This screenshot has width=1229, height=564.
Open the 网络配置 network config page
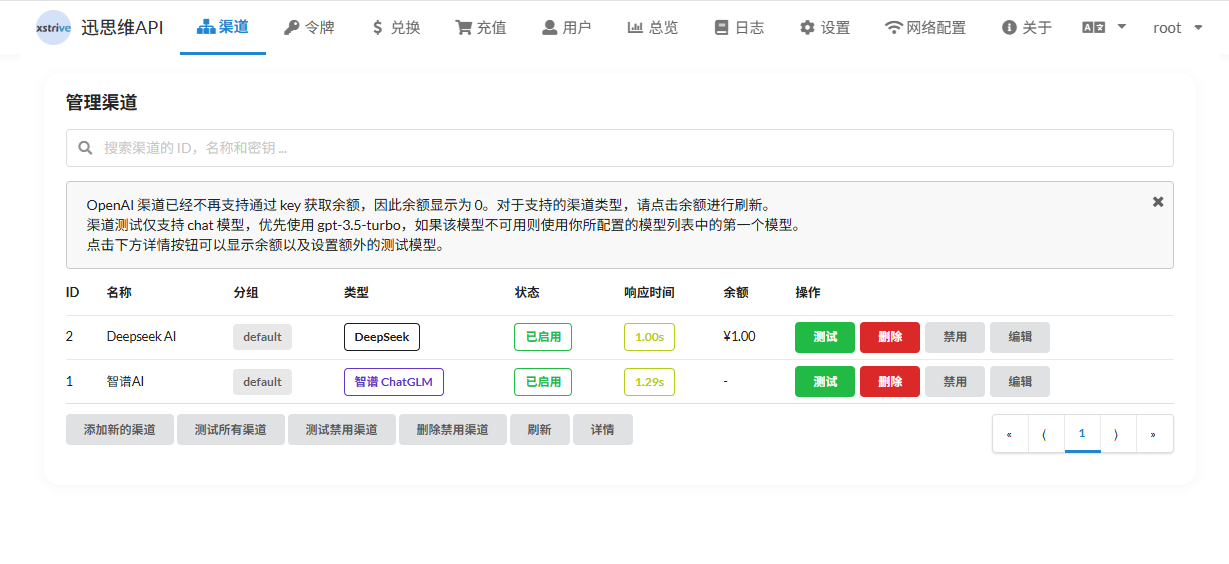point(926,27)
